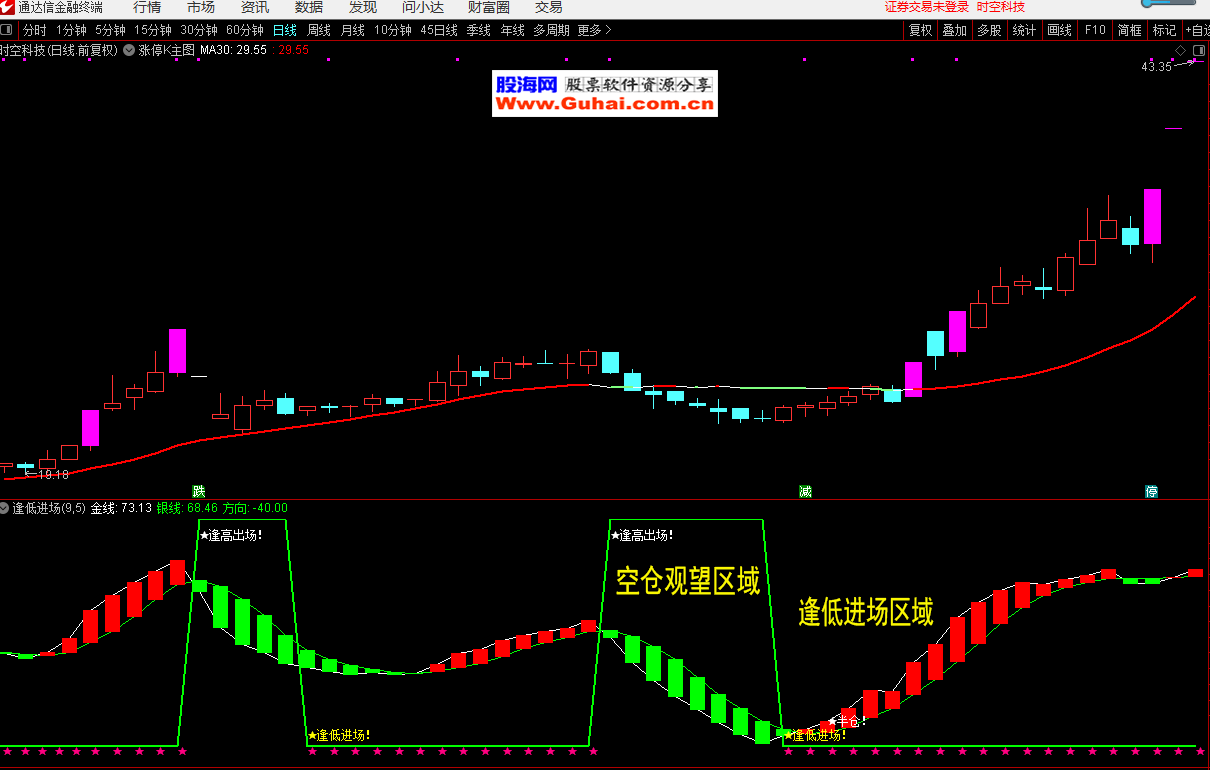Image resolution: width=1210 pixels, height=770 pixels.
Task: Expand the 更多 periods list
Action: [594, 30]
